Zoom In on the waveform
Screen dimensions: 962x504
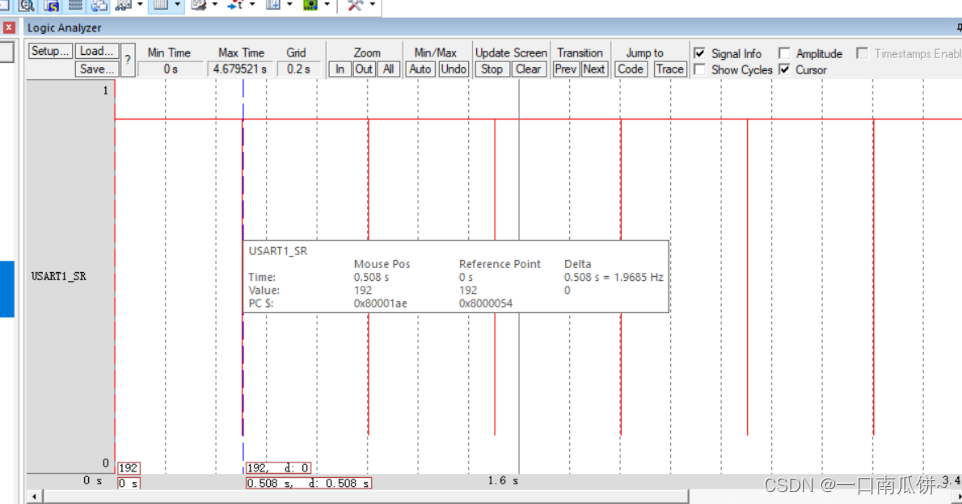[339, 69]
